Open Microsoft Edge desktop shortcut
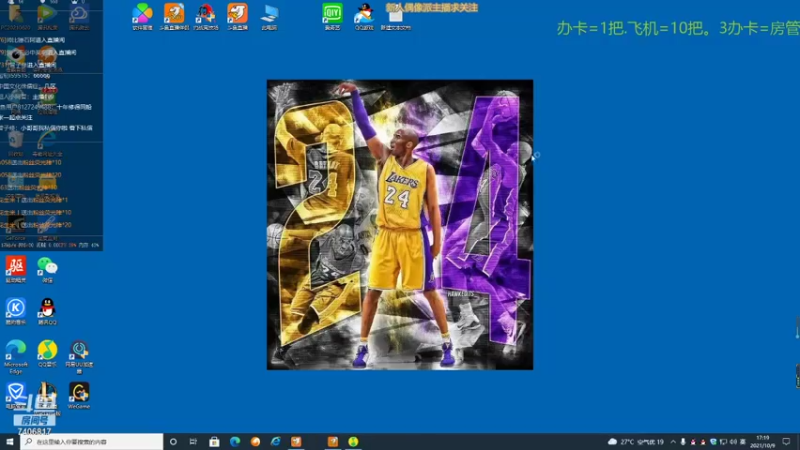Image resolution: width=800 pixels, height=450 pixels. (x=16, y=357)
